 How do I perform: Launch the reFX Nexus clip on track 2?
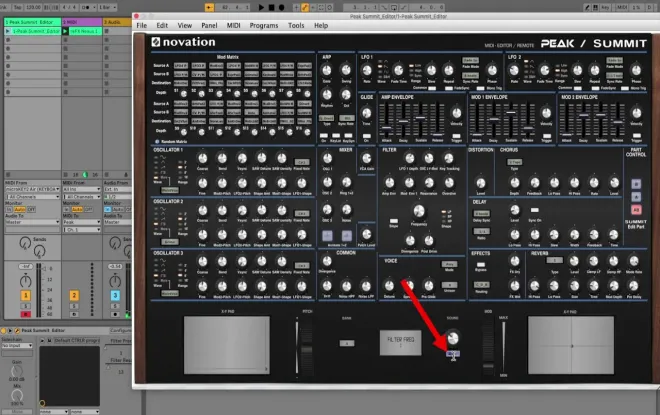(x=65, y=31)
